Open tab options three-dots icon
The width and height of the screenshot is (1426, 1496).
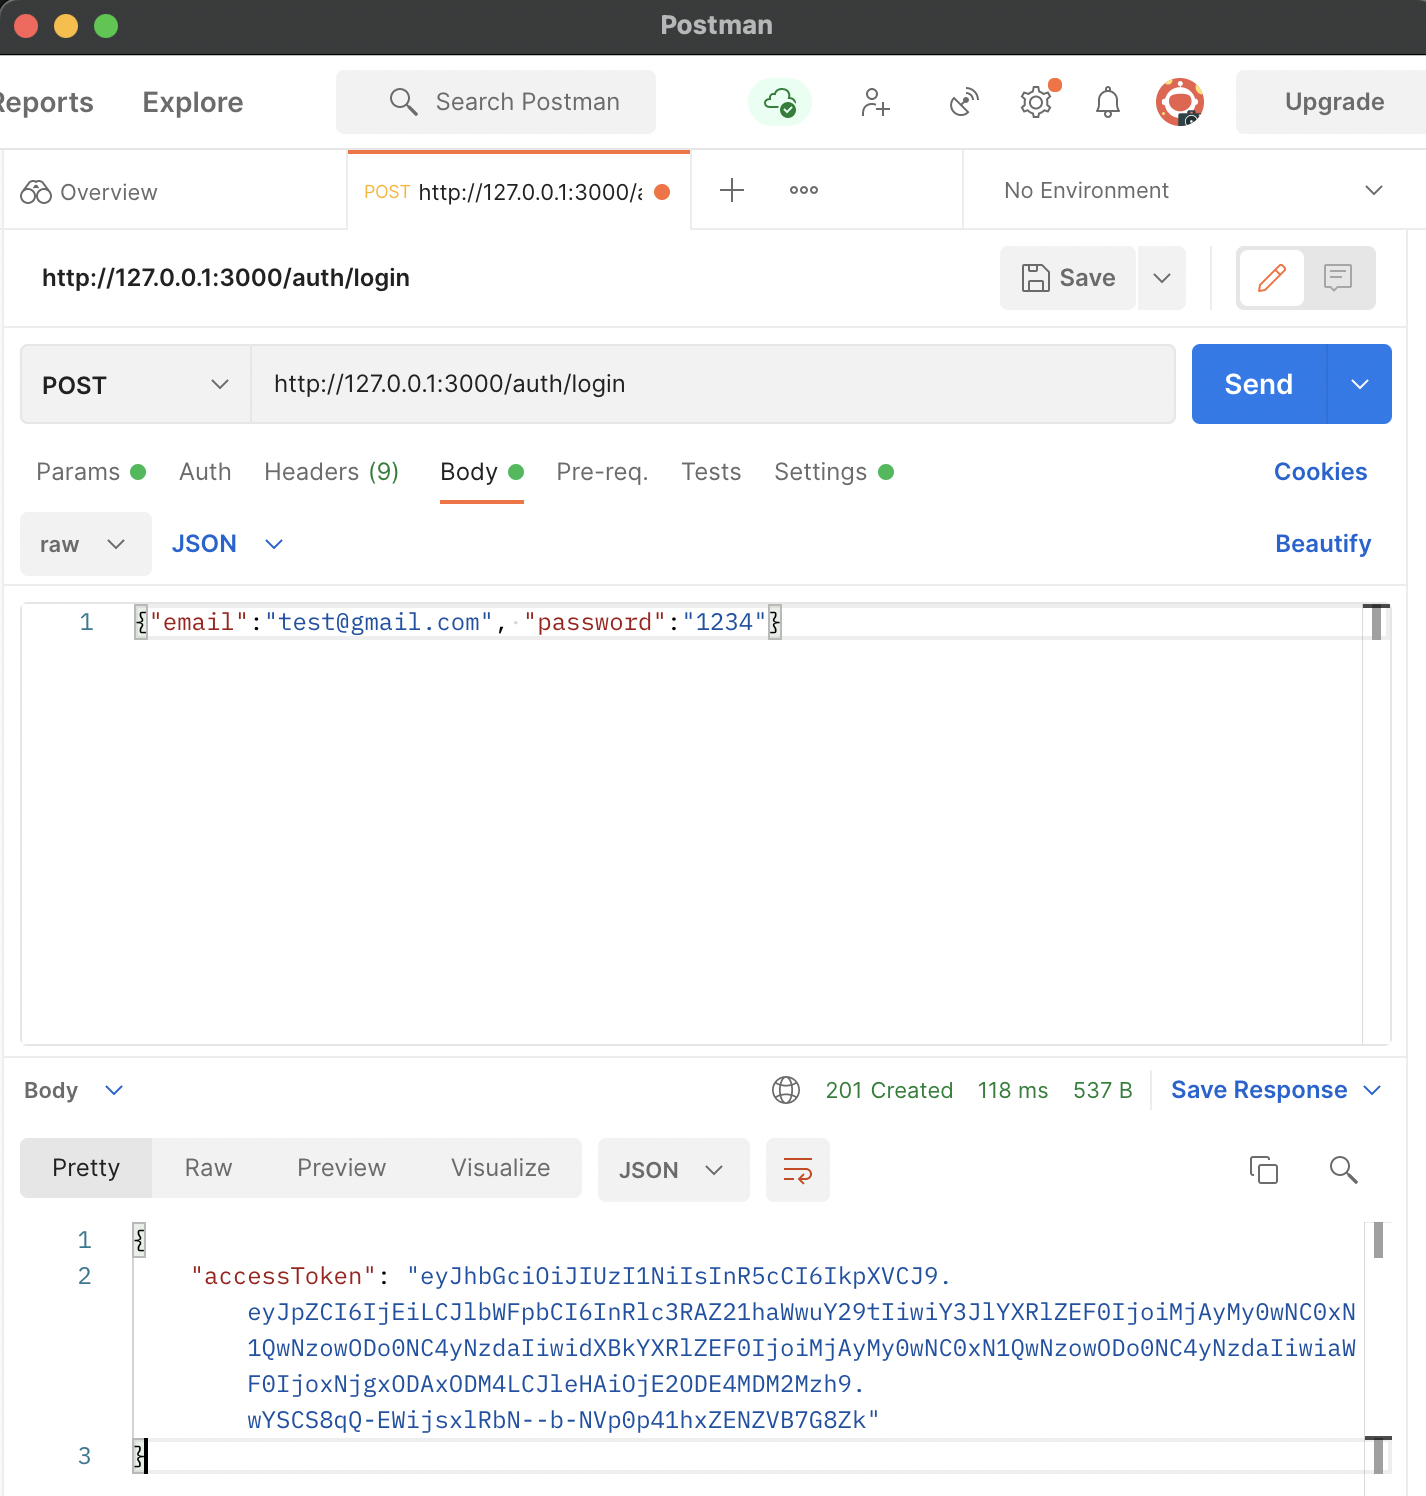pos(804,190)
